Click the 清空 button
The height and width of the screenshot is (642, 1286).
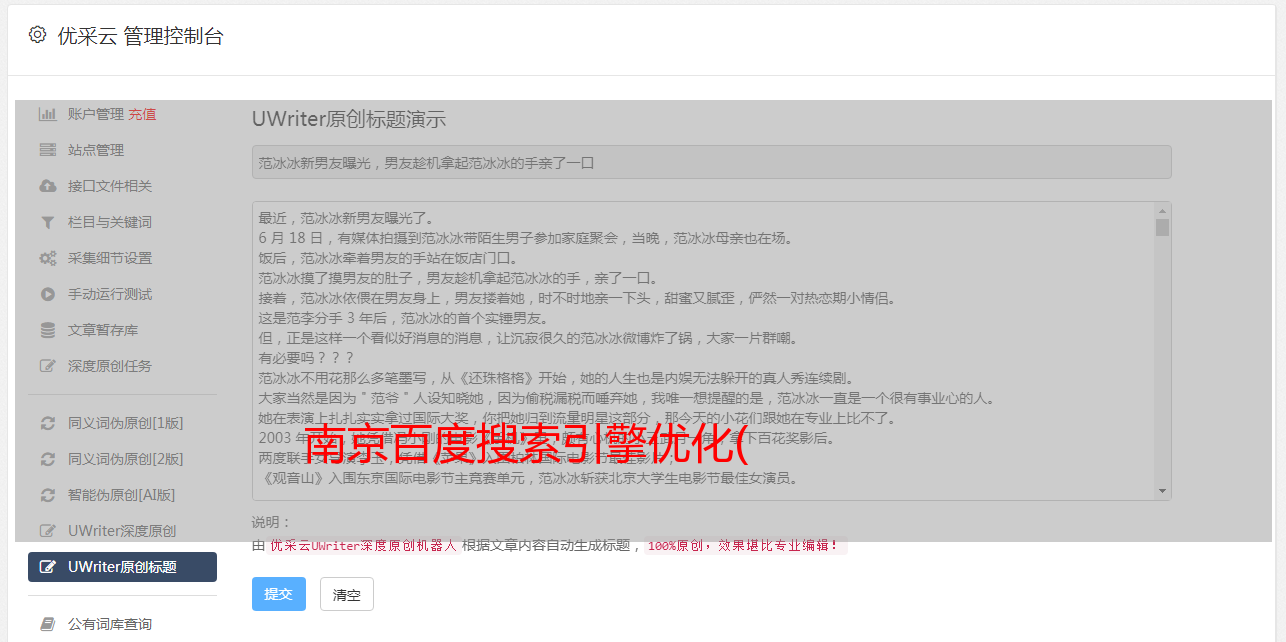click(x=347, y=594)
